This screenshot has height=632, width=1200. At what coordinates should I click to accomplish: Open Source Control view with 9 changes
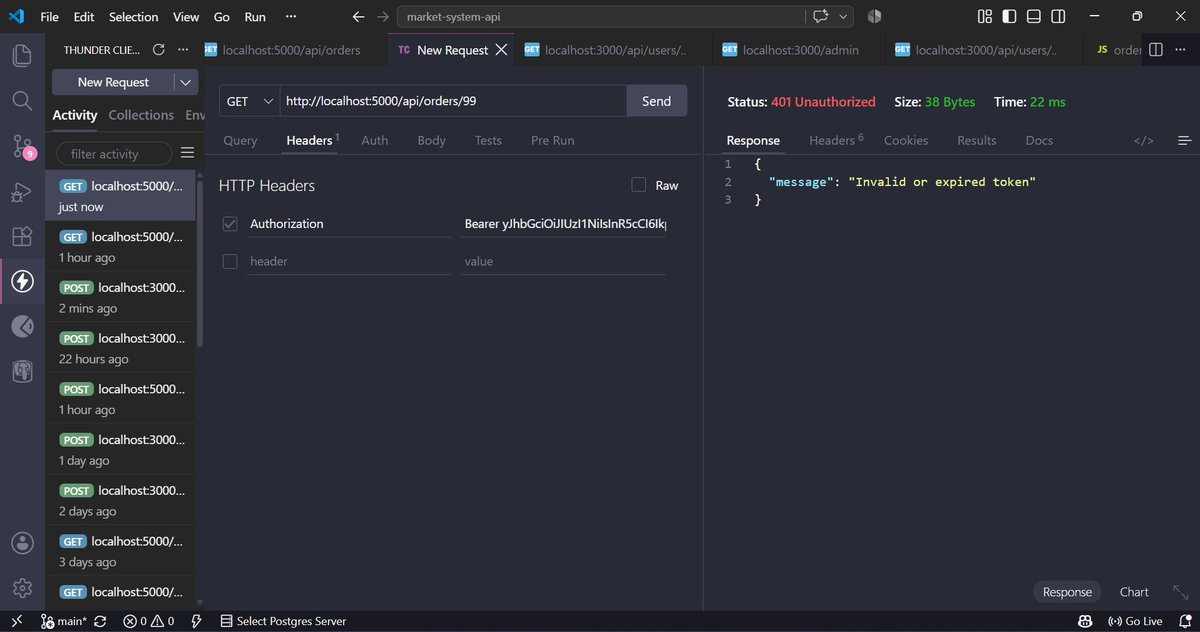coord(22,147)
